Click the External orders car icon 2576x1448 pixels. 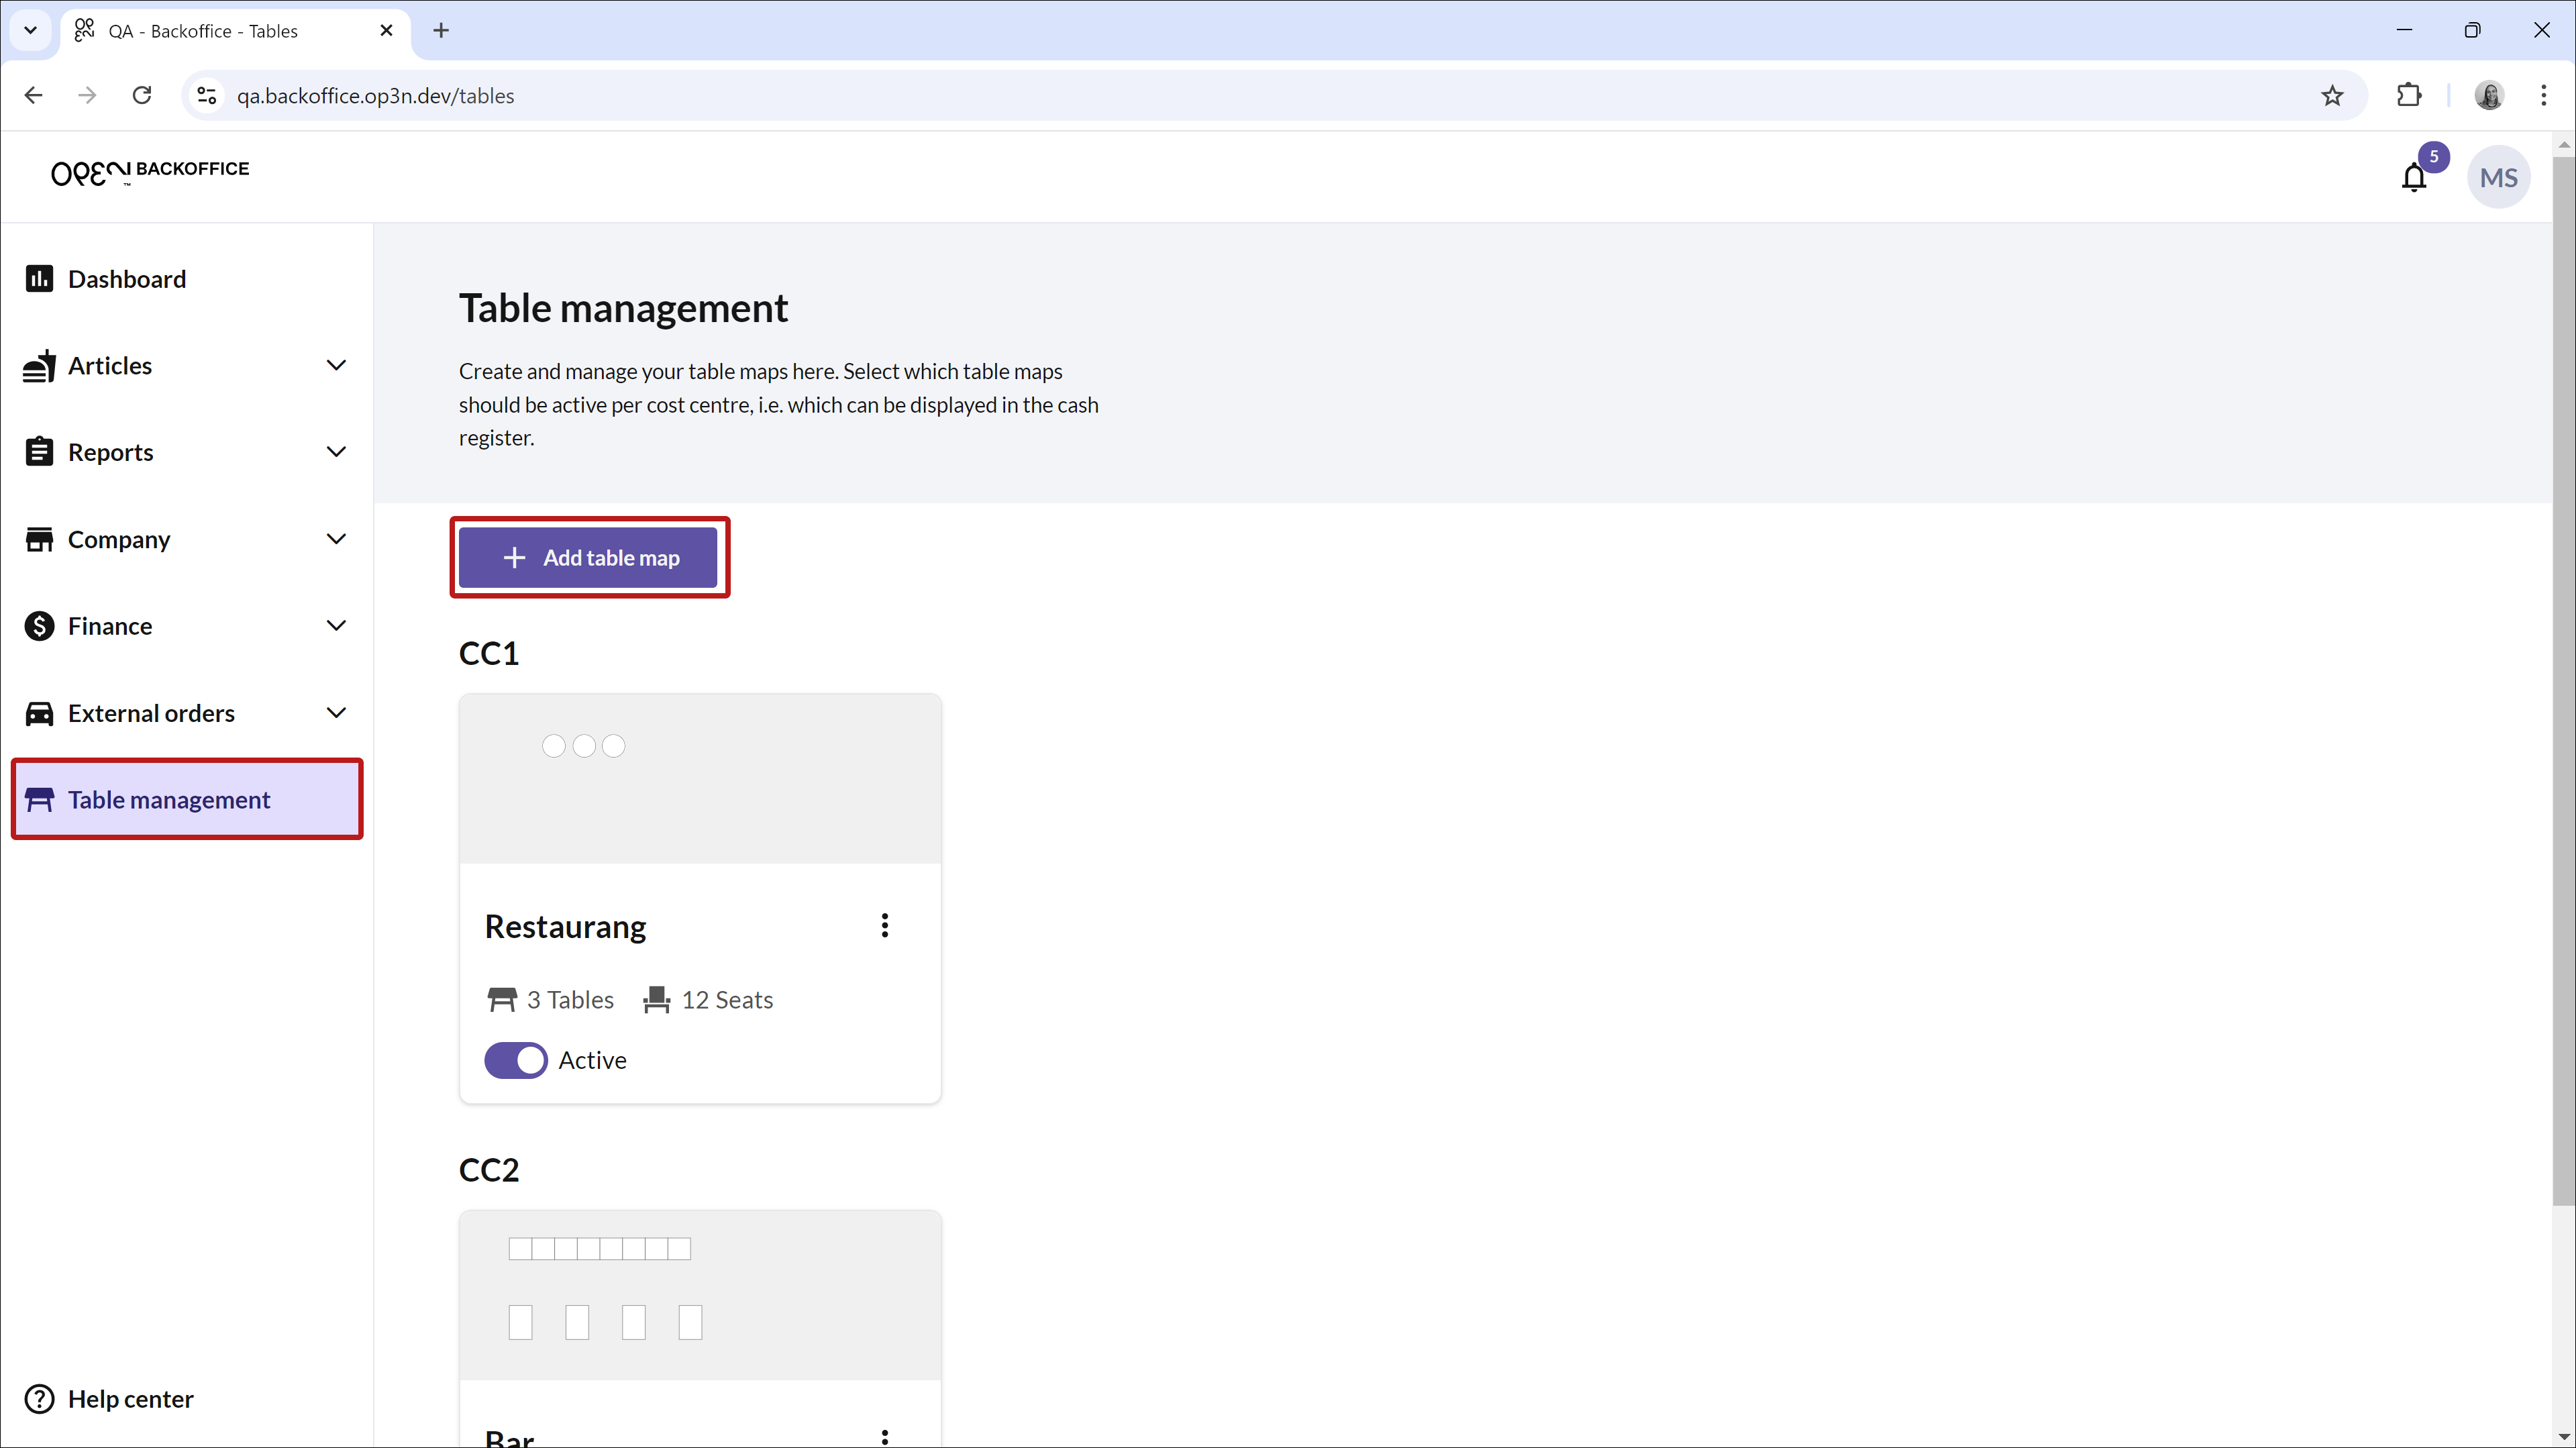click(39, 713)
